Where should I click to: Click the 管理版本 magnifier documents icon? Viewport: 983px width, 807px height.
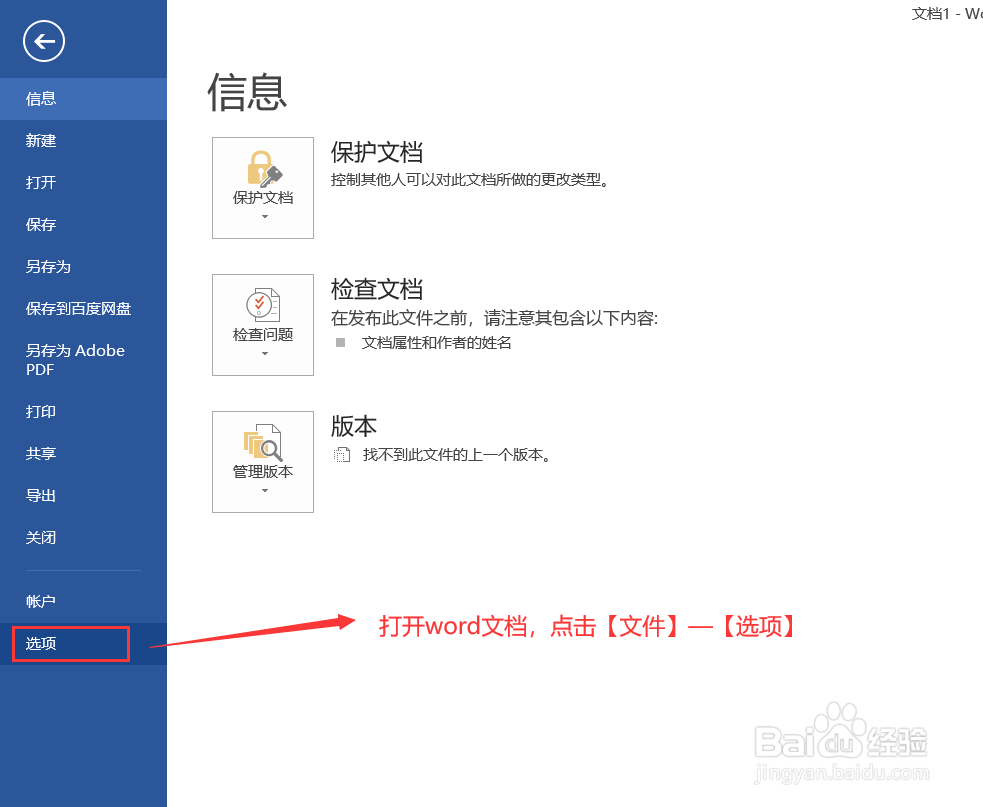(263, 443)
